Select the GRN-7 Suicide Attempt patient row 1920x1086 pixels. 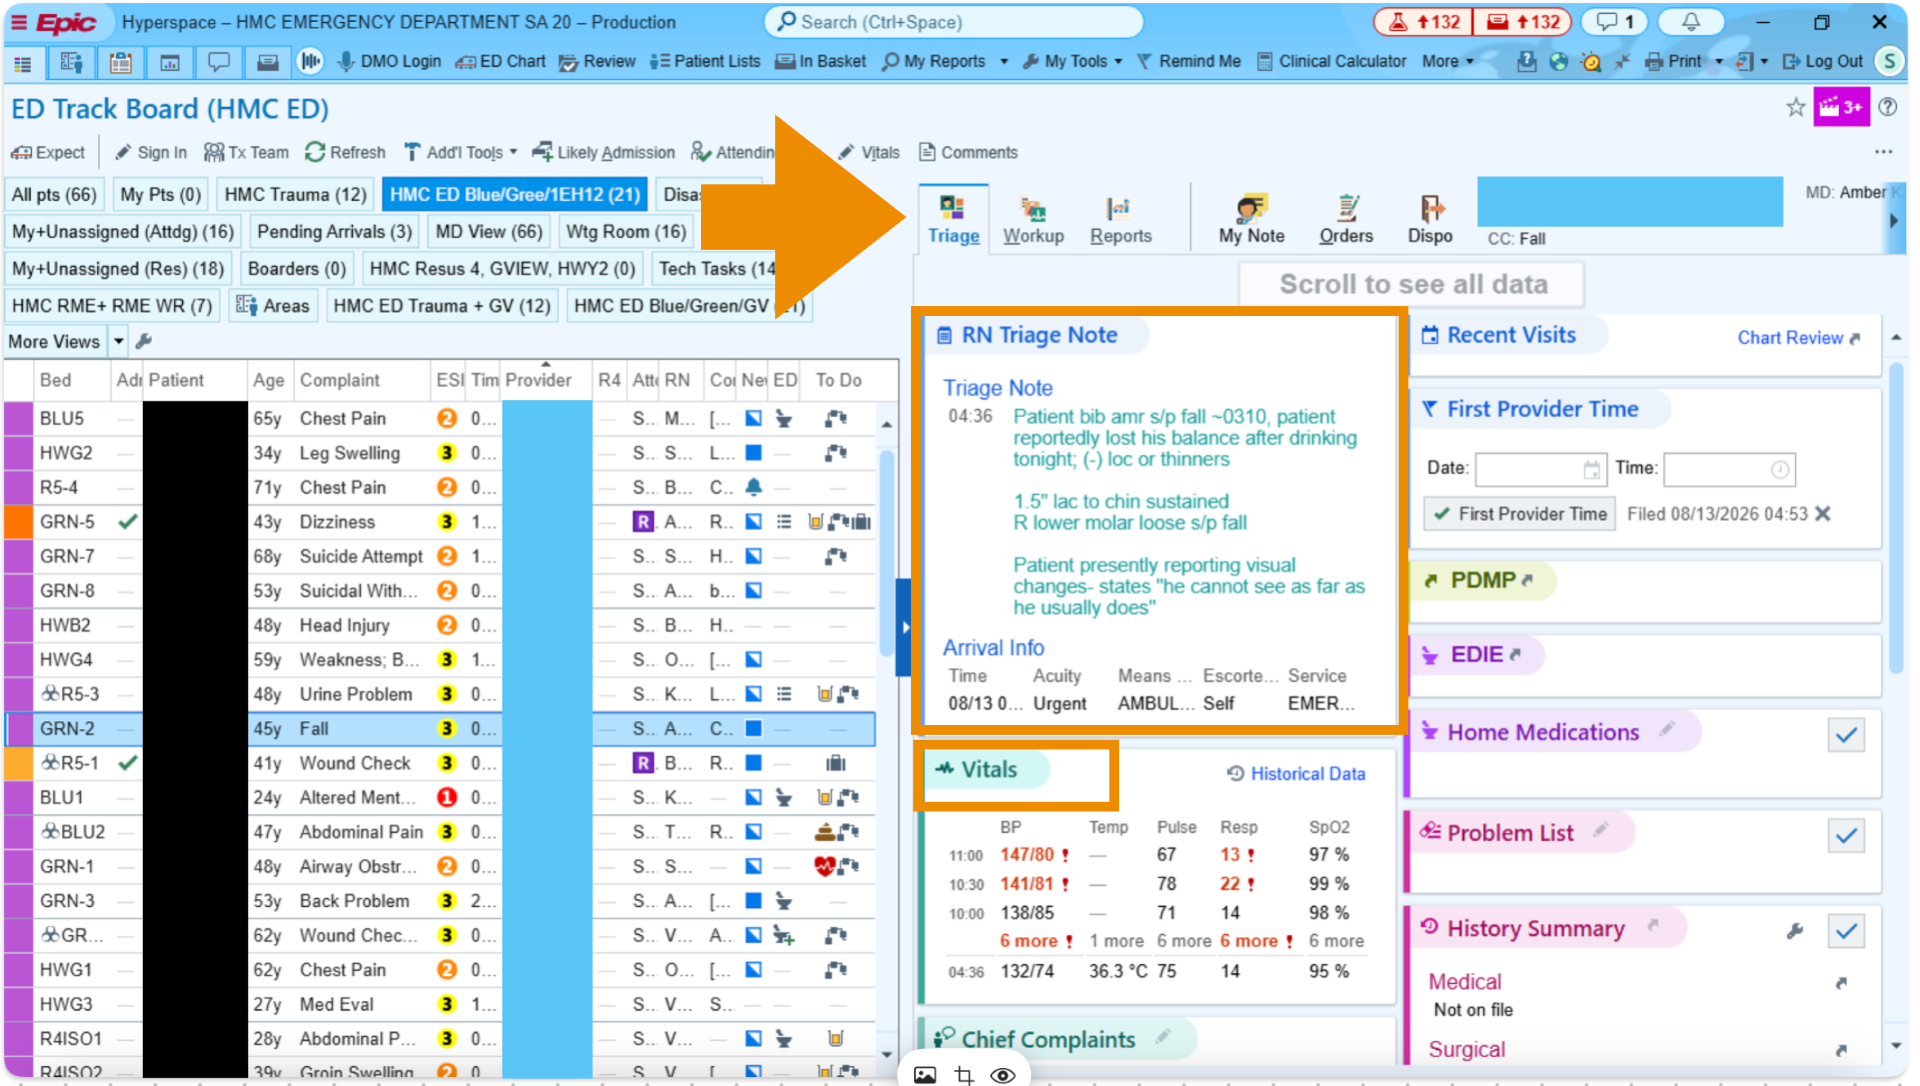[x=440, y=556]
